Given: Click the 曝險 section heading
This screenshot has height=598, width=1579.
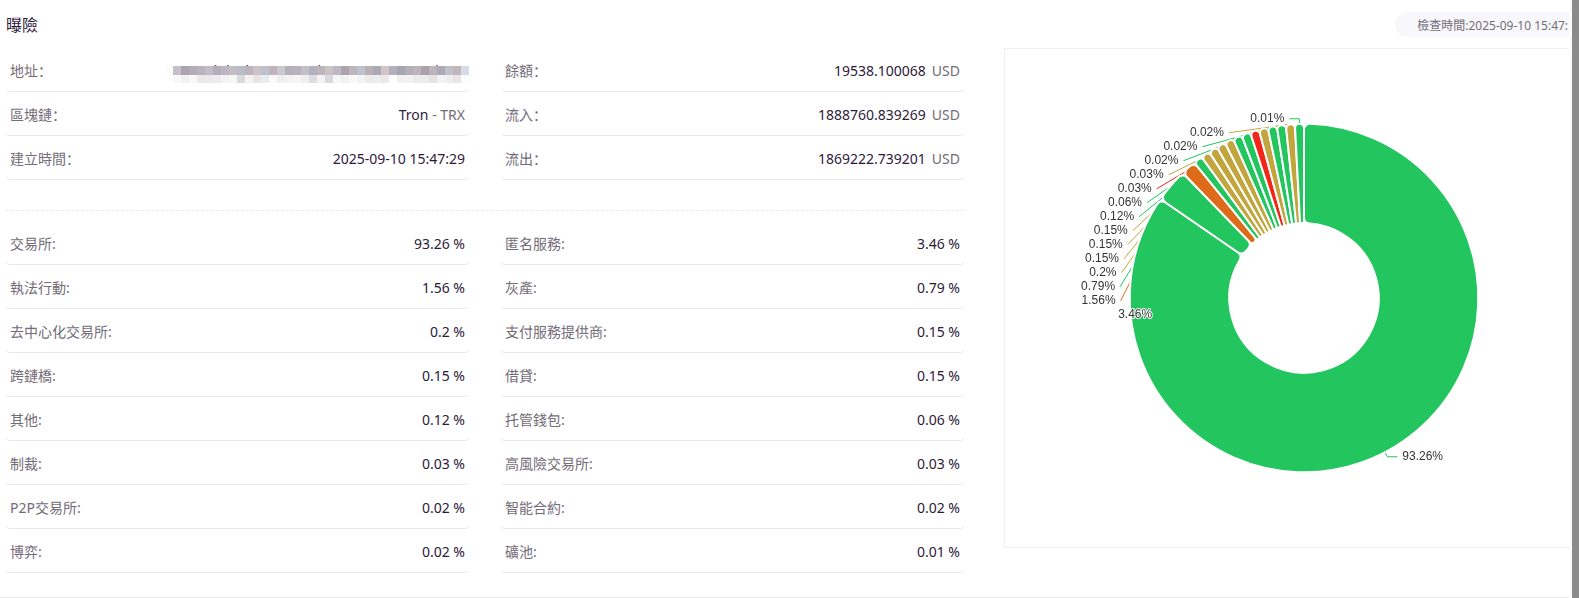Looking at the screenshot, I should tap(22, 25).
